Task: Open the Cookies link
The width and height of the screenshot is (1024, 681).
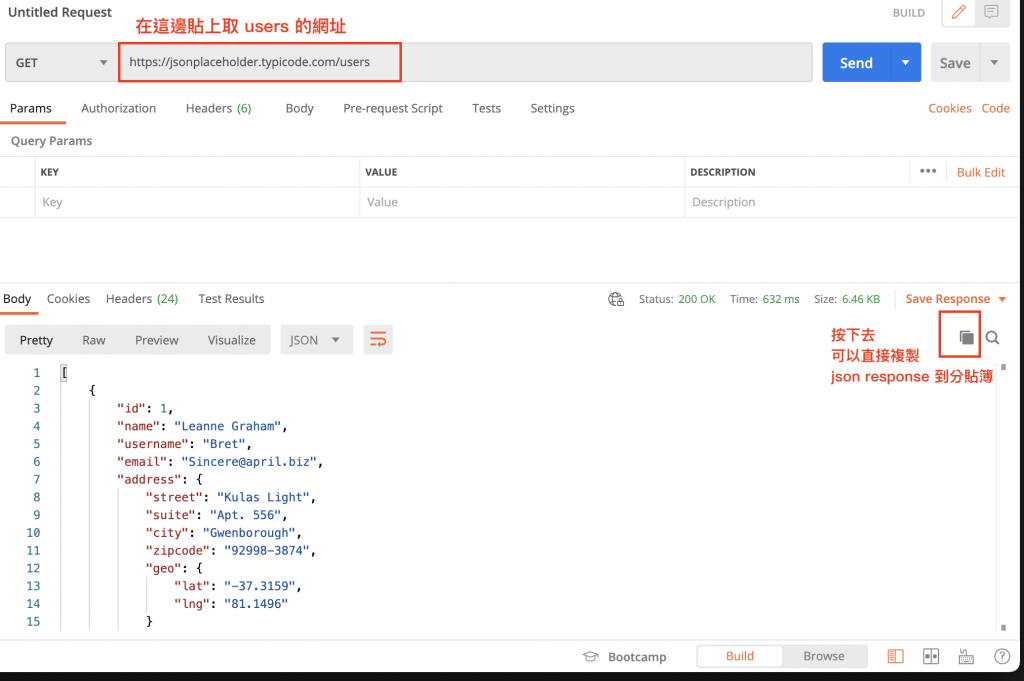Action: click(x=950, y=108)
